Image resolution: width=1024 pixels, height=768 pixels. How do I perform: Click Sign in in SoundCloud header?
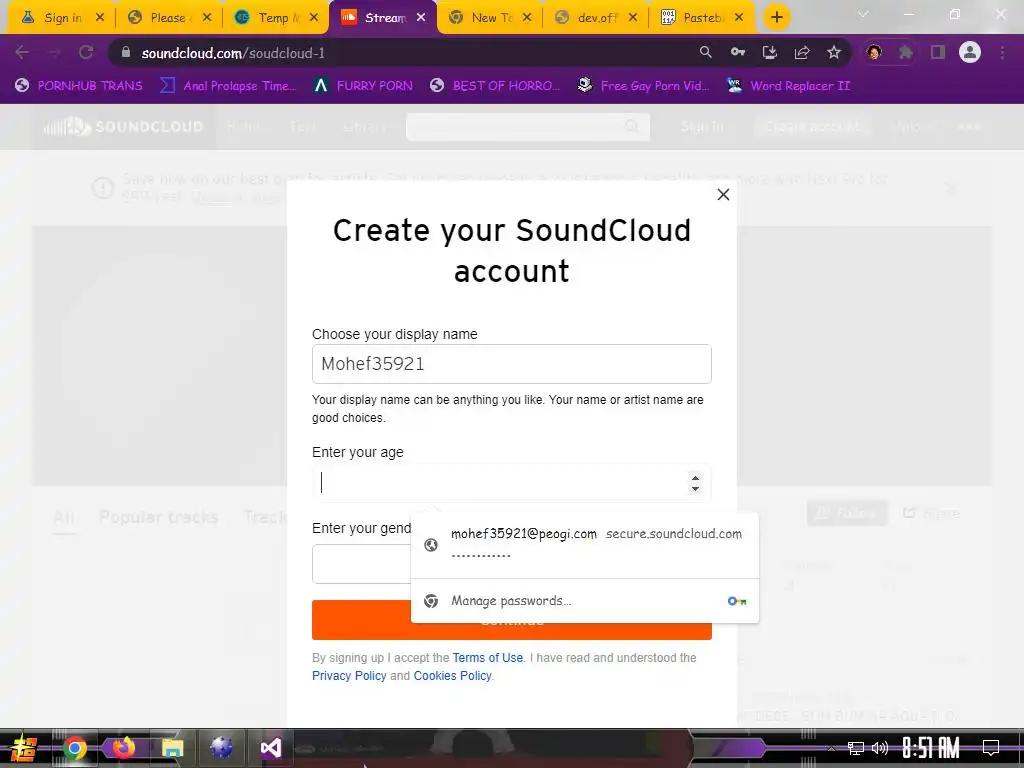(702, 127)
